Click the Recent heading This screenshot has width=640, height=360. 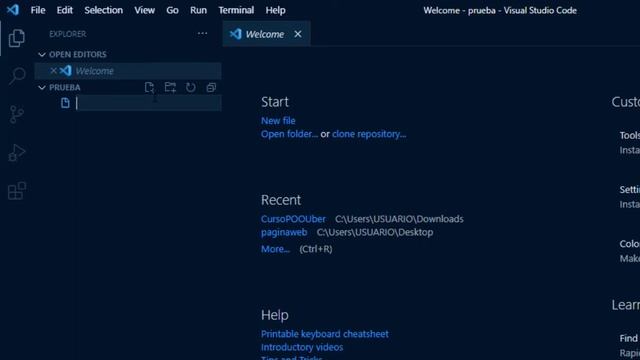[x=281, y=200]
